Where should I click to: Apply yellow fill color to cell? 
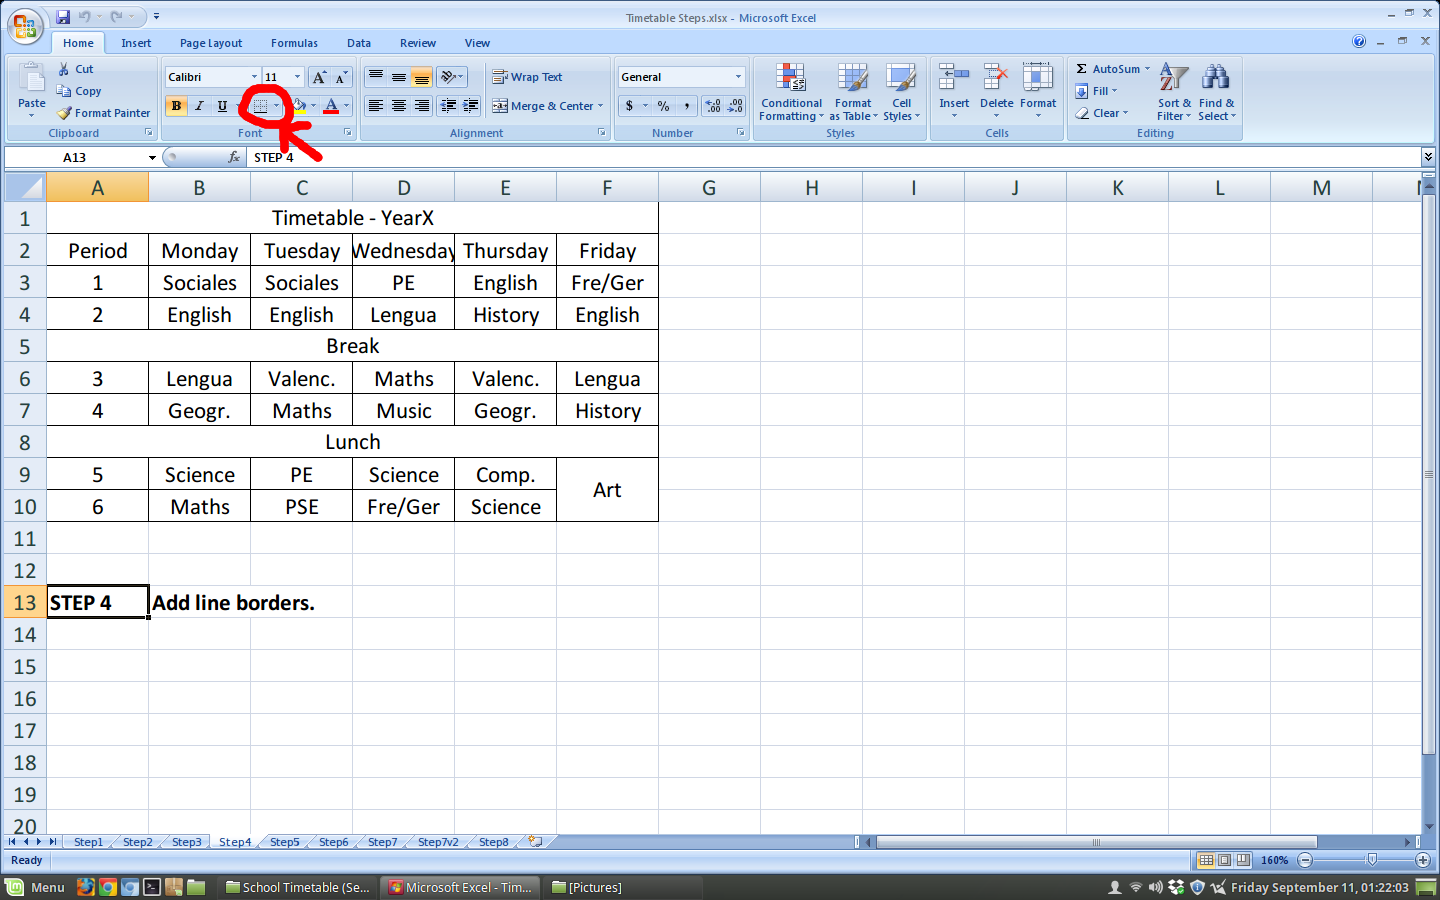point(298,106)
